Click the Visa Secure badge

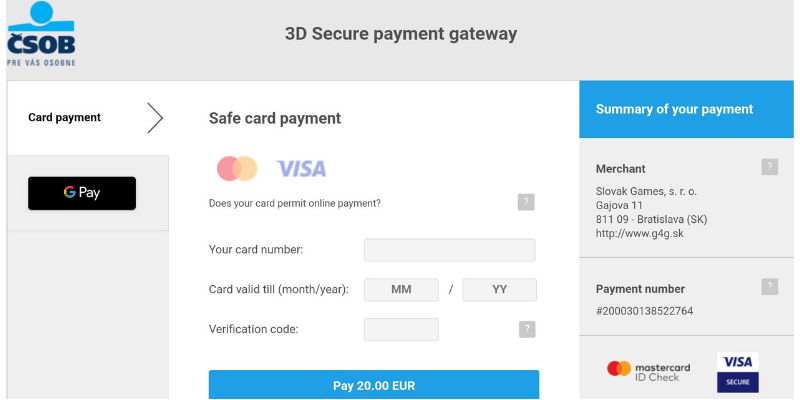tap(738, 371)
